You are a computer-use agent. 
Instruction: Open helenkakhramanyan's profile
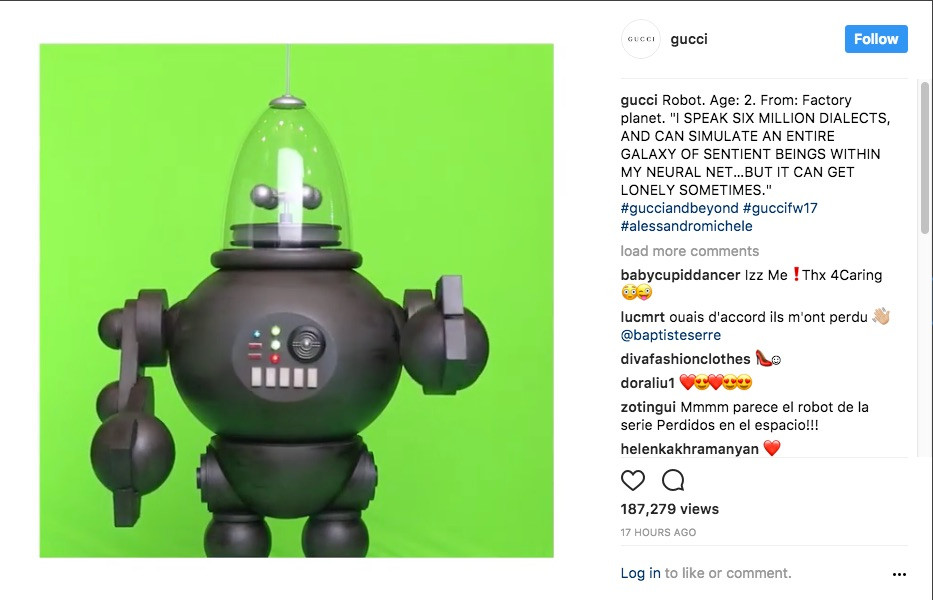pyautogui.click(x=690, y=449)
